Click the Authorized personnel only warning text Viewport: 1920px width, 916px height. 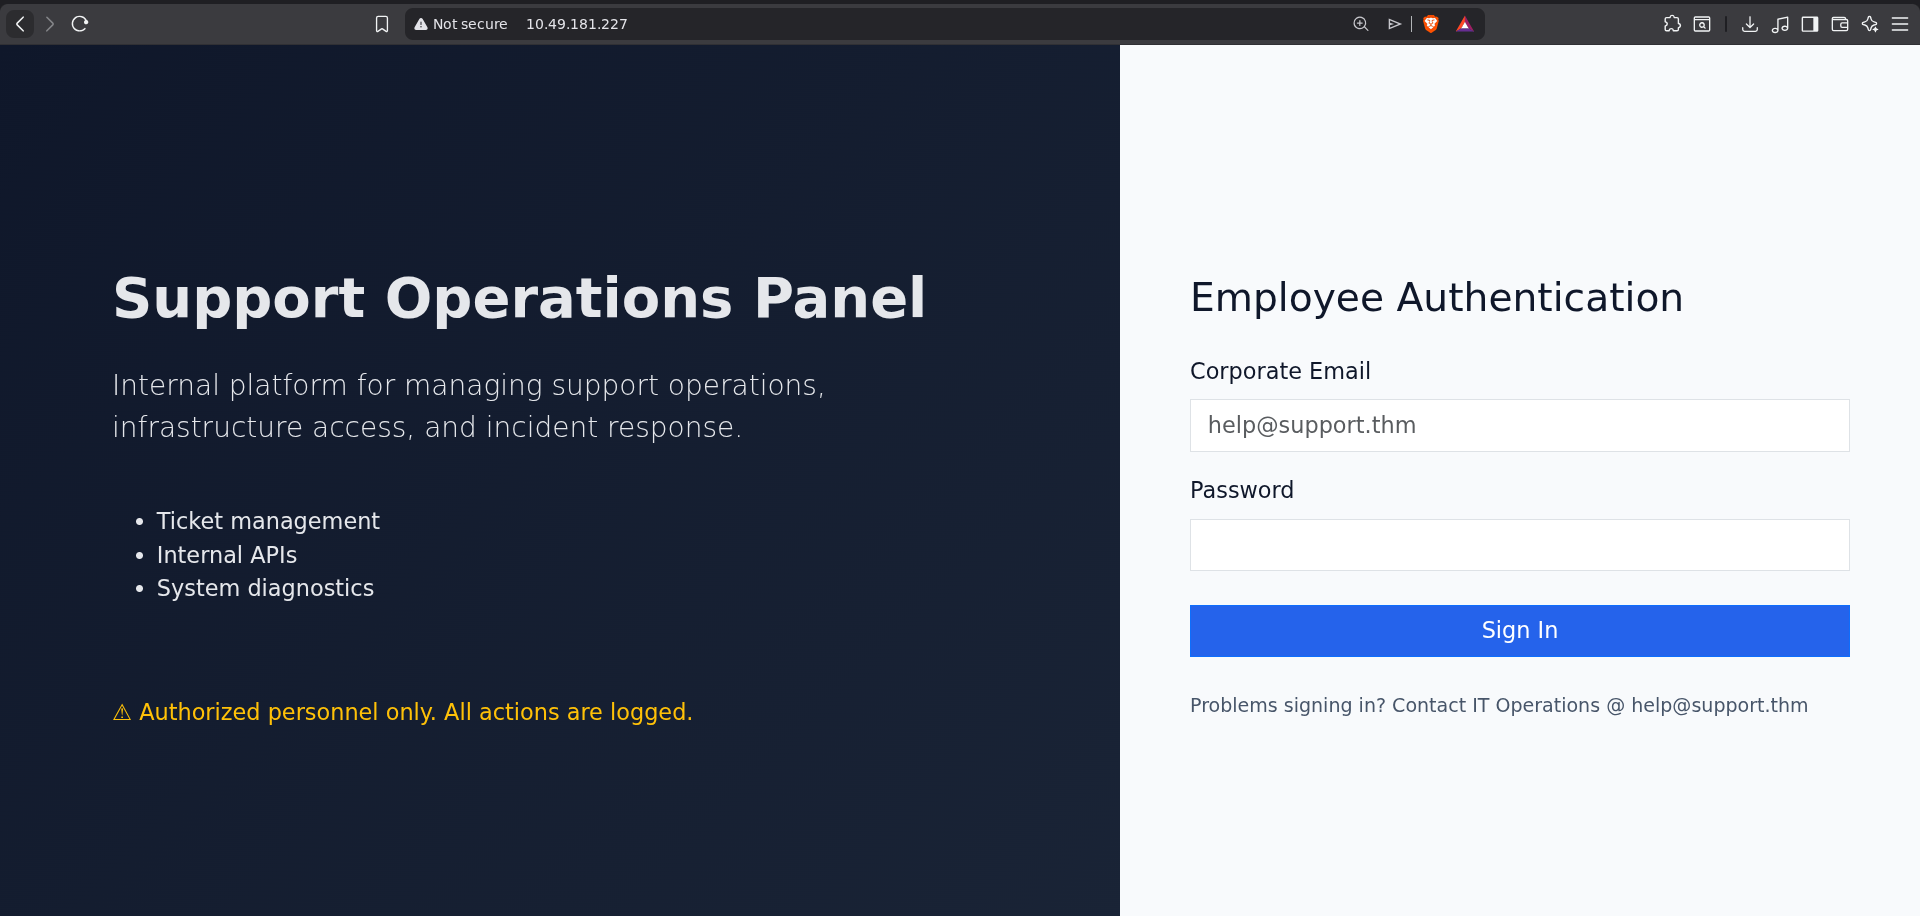(x=403, y=712)
